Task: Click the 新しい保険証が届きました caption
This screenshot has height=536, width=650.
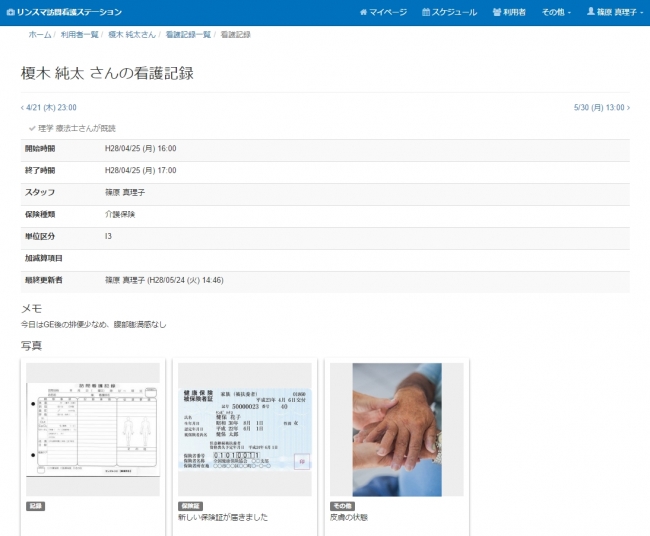Action: pos(223,518)
